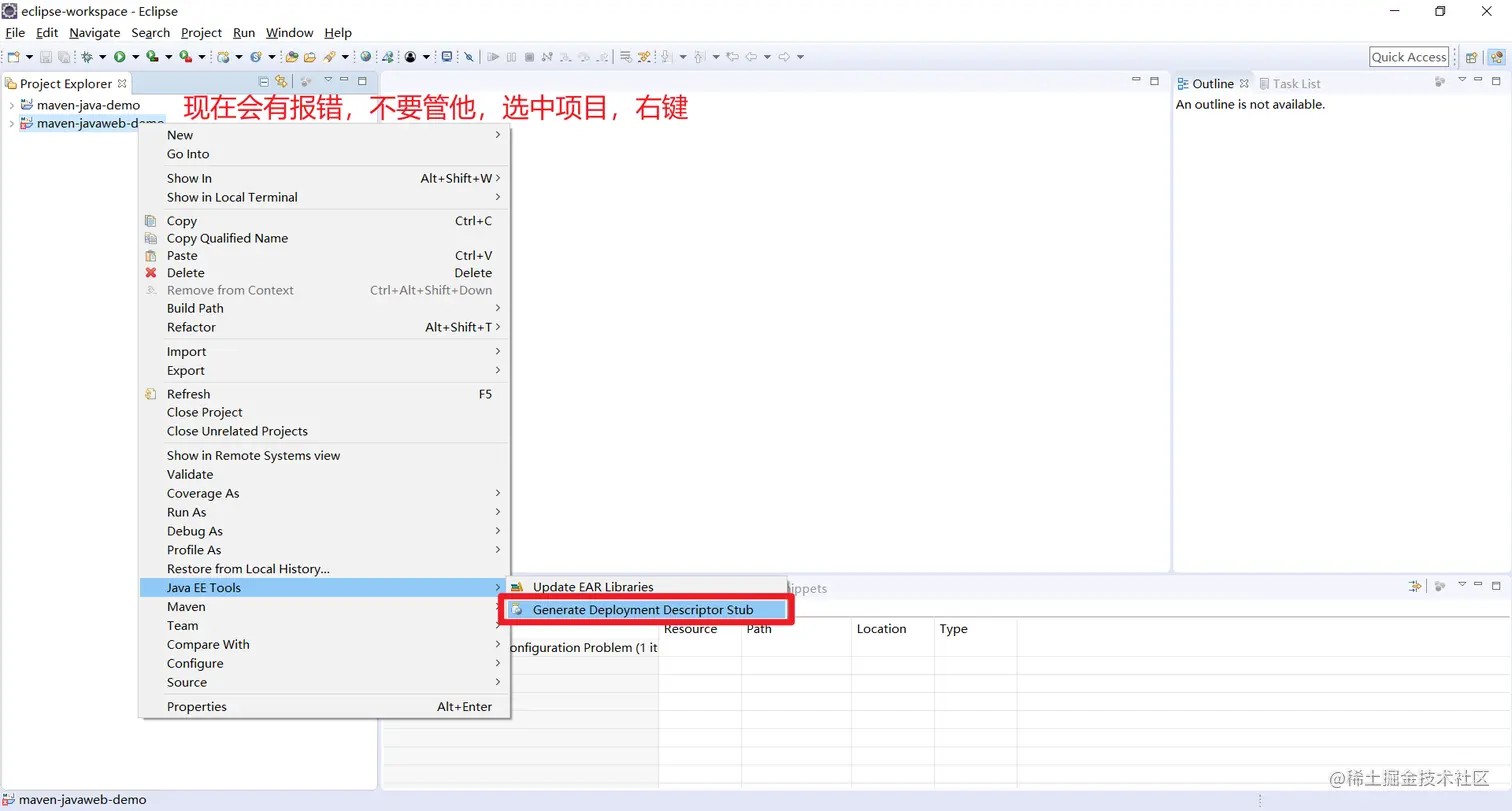Maximize the editor area
This screenshot has width=1512, height=811.
[1154, 80]
